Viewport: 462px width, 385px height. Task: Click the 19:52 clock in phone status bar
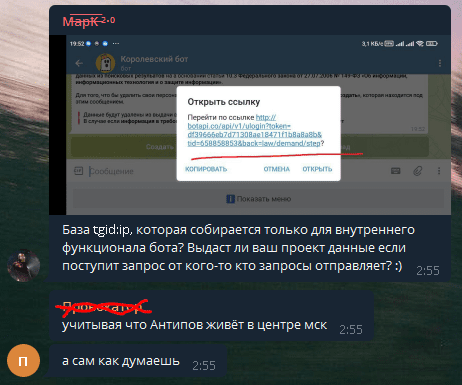(77, 44)
